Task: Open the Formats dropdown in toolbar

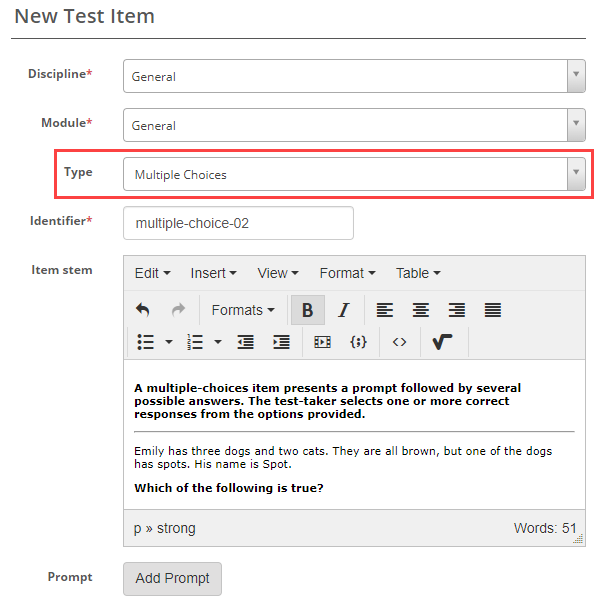Action: 243,310
